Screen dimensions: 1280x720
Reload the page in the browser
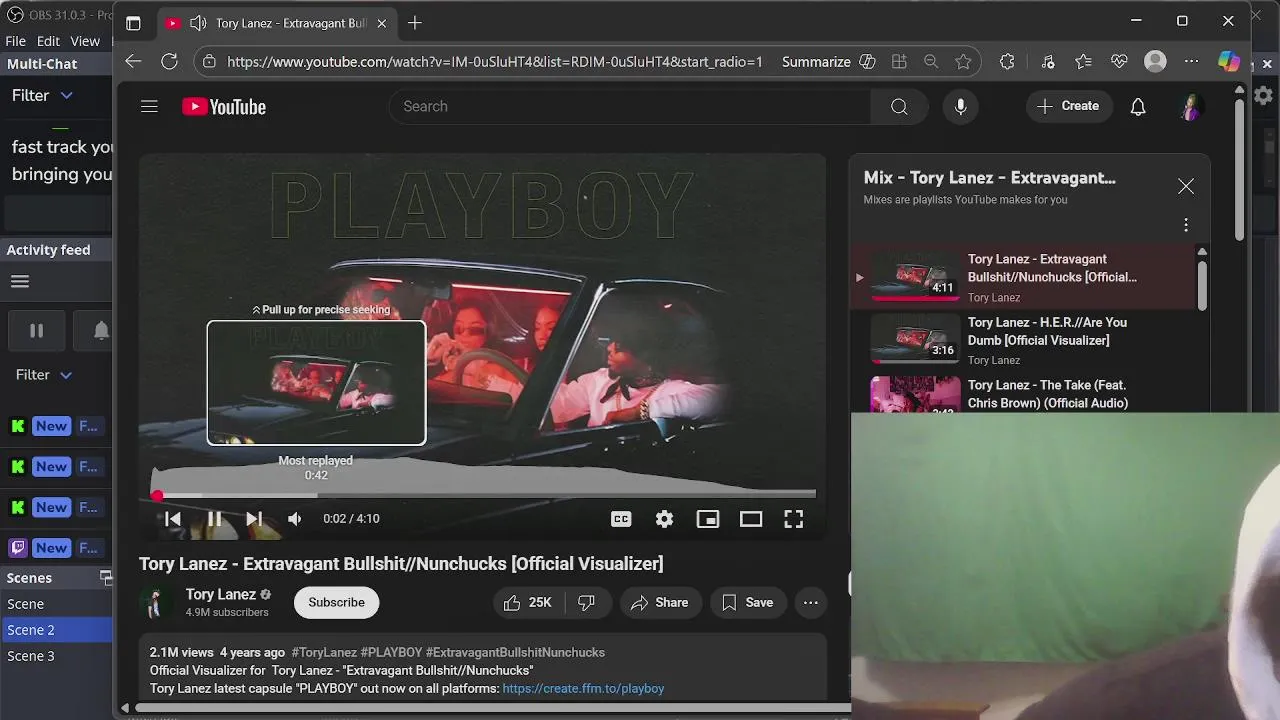tap(169, 62)
